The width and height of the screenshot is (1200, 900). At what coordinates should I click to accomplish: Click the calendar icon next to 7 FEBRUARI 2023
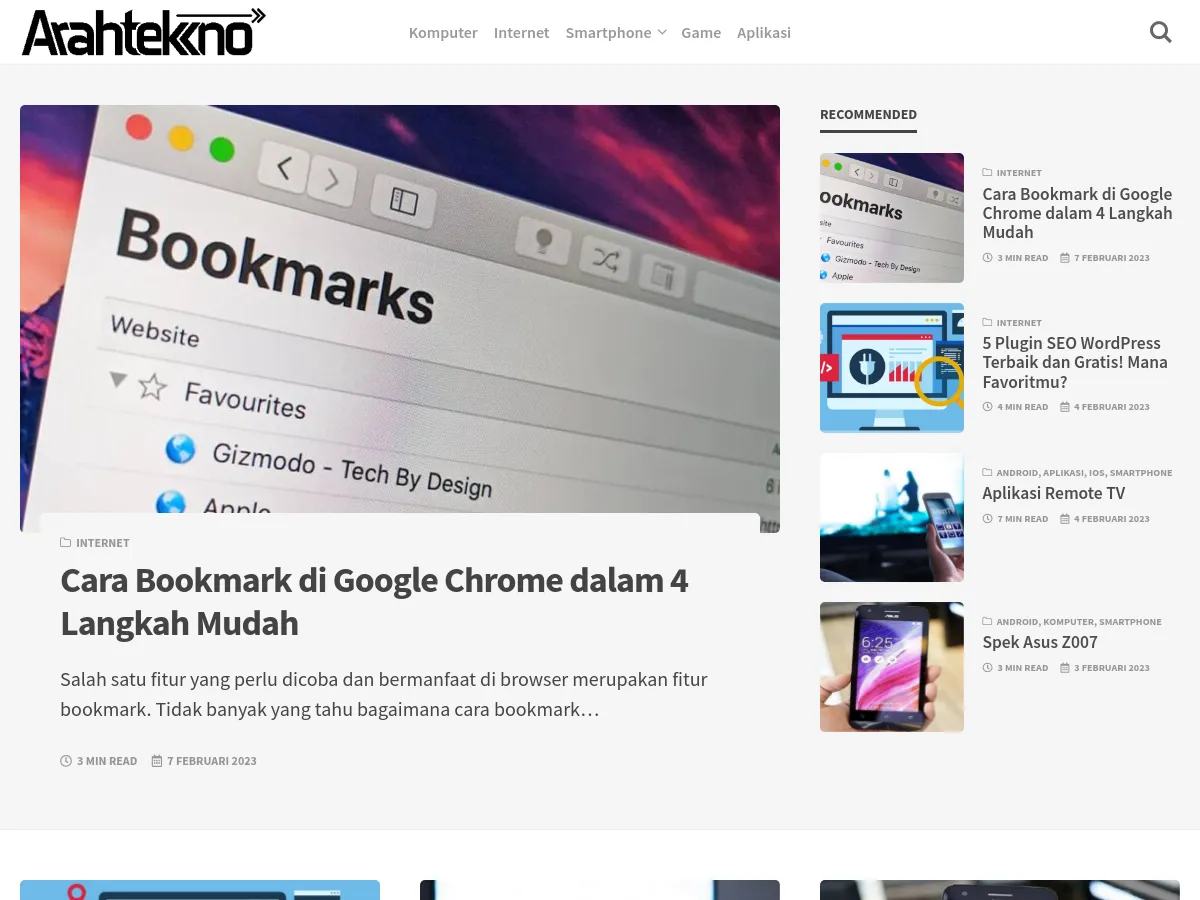pyautogui.click(x=157, y=760)
